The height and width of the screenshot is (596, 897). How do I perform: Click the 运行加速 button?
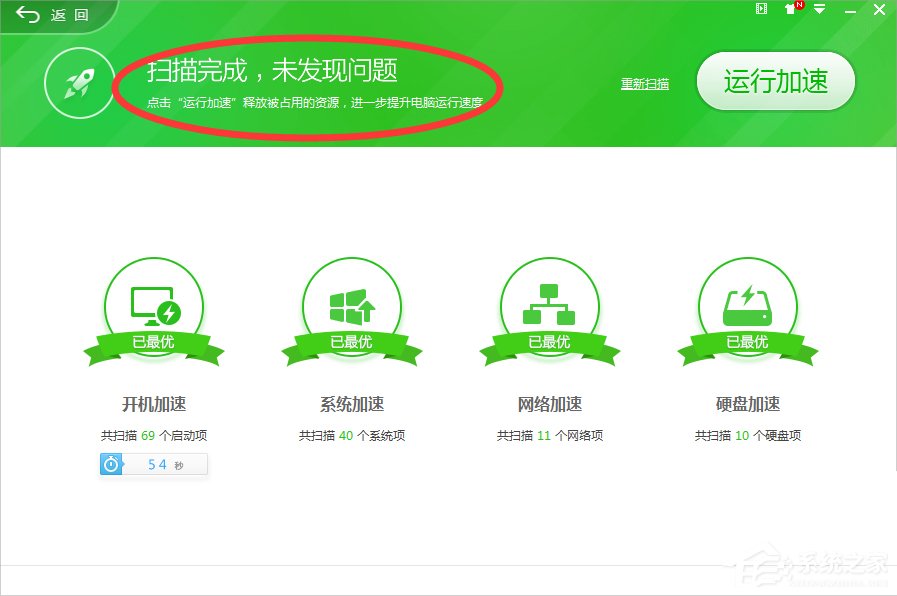[x=776, y=82]
